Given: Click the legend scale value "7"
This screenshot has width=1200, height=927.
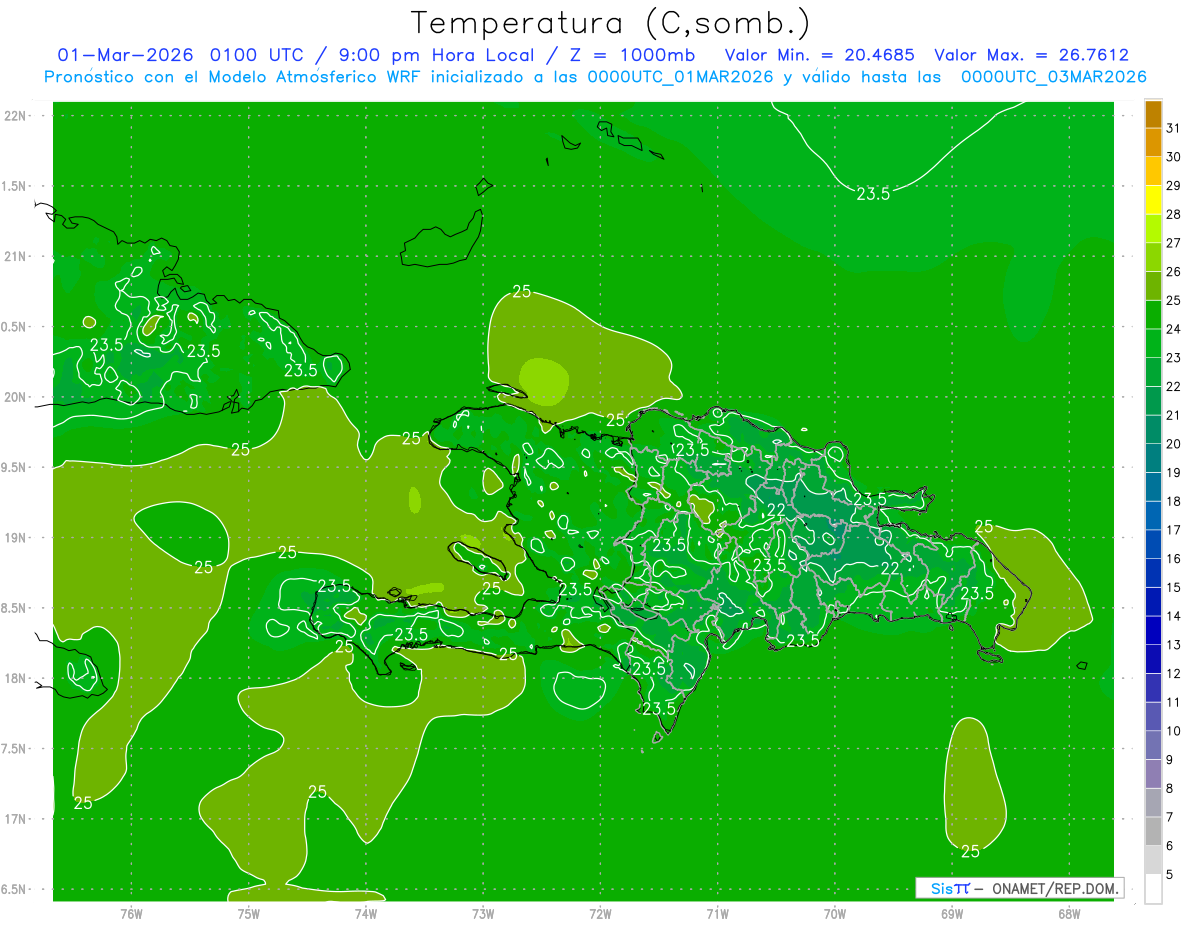Looking at the screenshot, I should [x=1171, y=818].
